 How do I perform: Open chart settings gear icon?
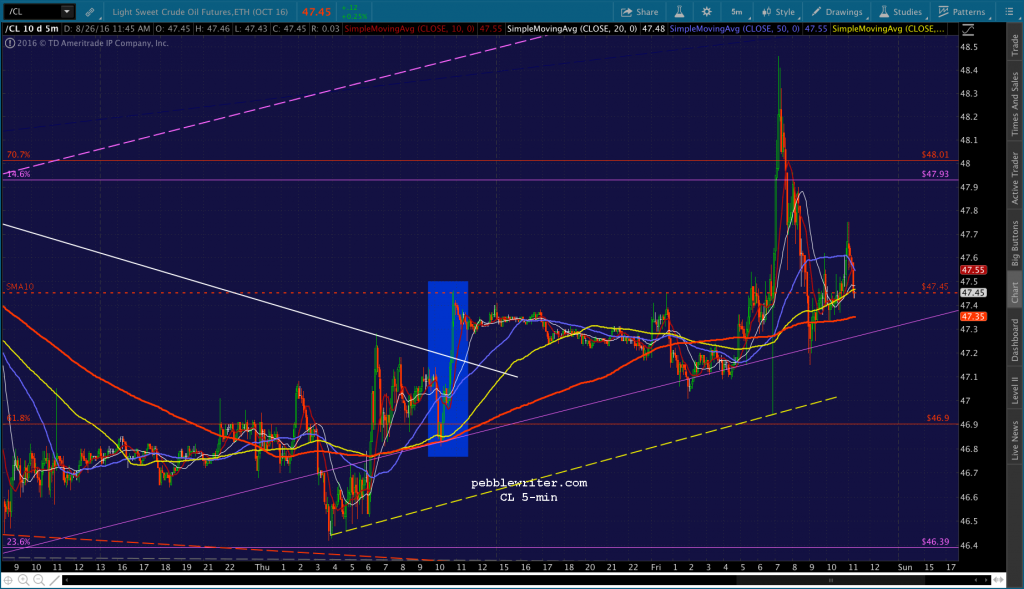pos(707,12)
